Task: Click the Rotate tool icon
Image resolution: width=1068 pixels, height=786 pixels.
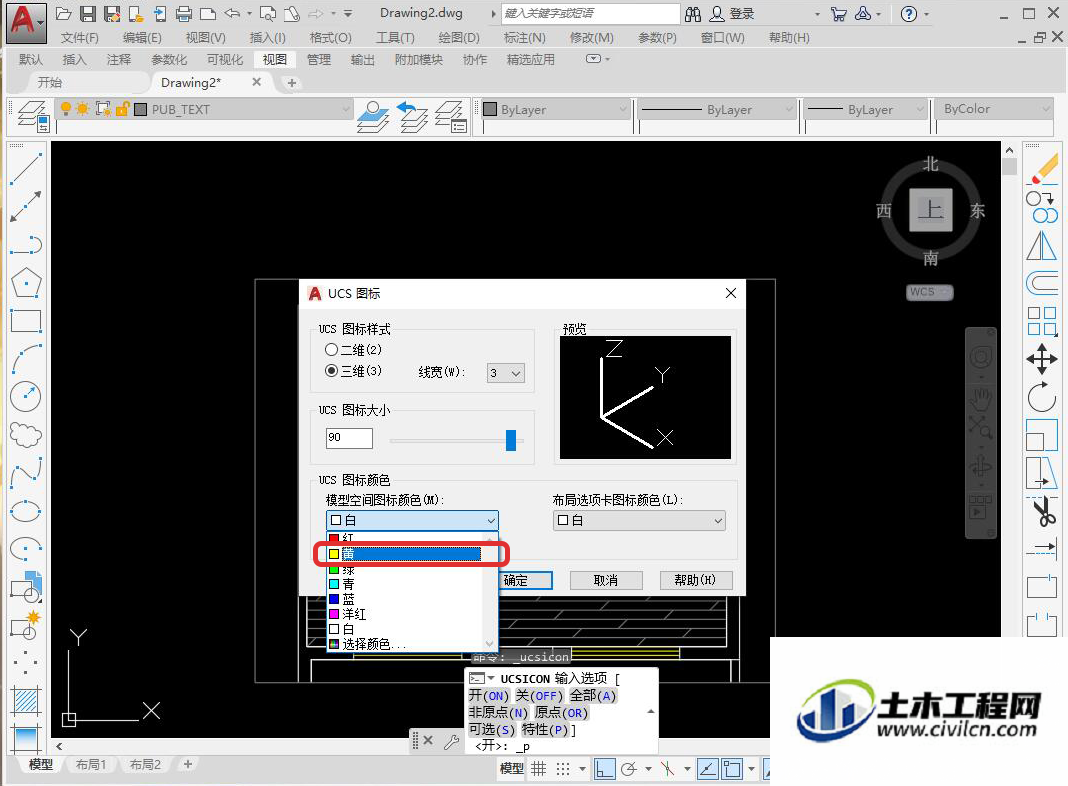Action: 1042,396
